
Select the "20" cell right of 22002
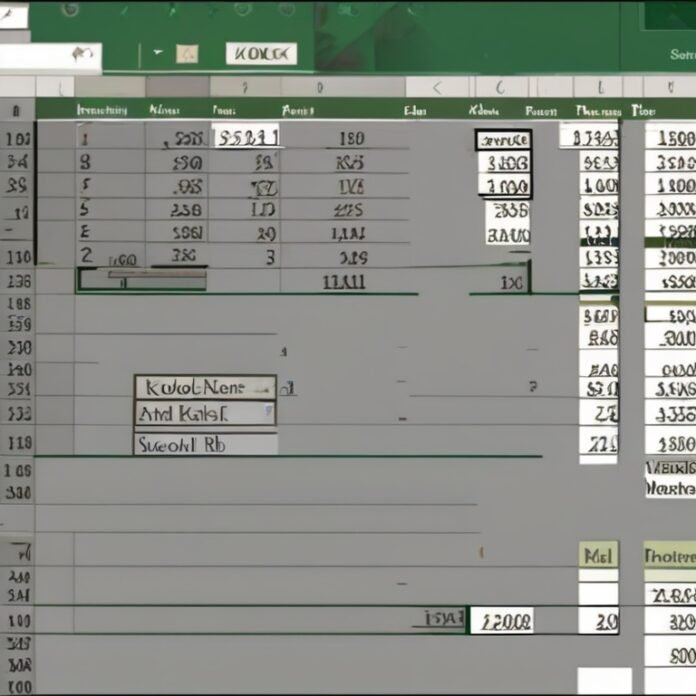(598, 621)
